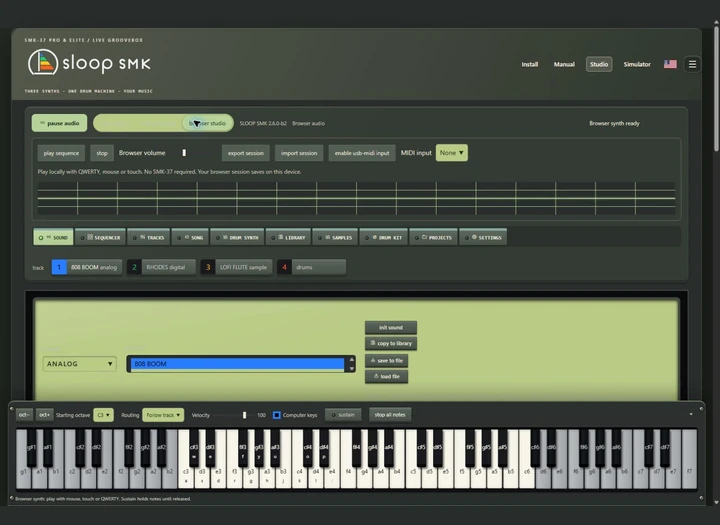Select track 2 RHODES digital
720x525 pixels.
coord(161,267)
